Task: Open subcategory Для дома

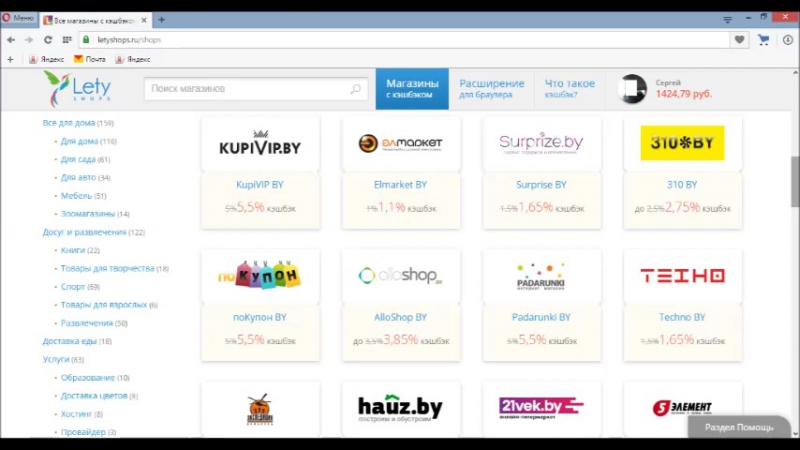Action: (79, 141)
